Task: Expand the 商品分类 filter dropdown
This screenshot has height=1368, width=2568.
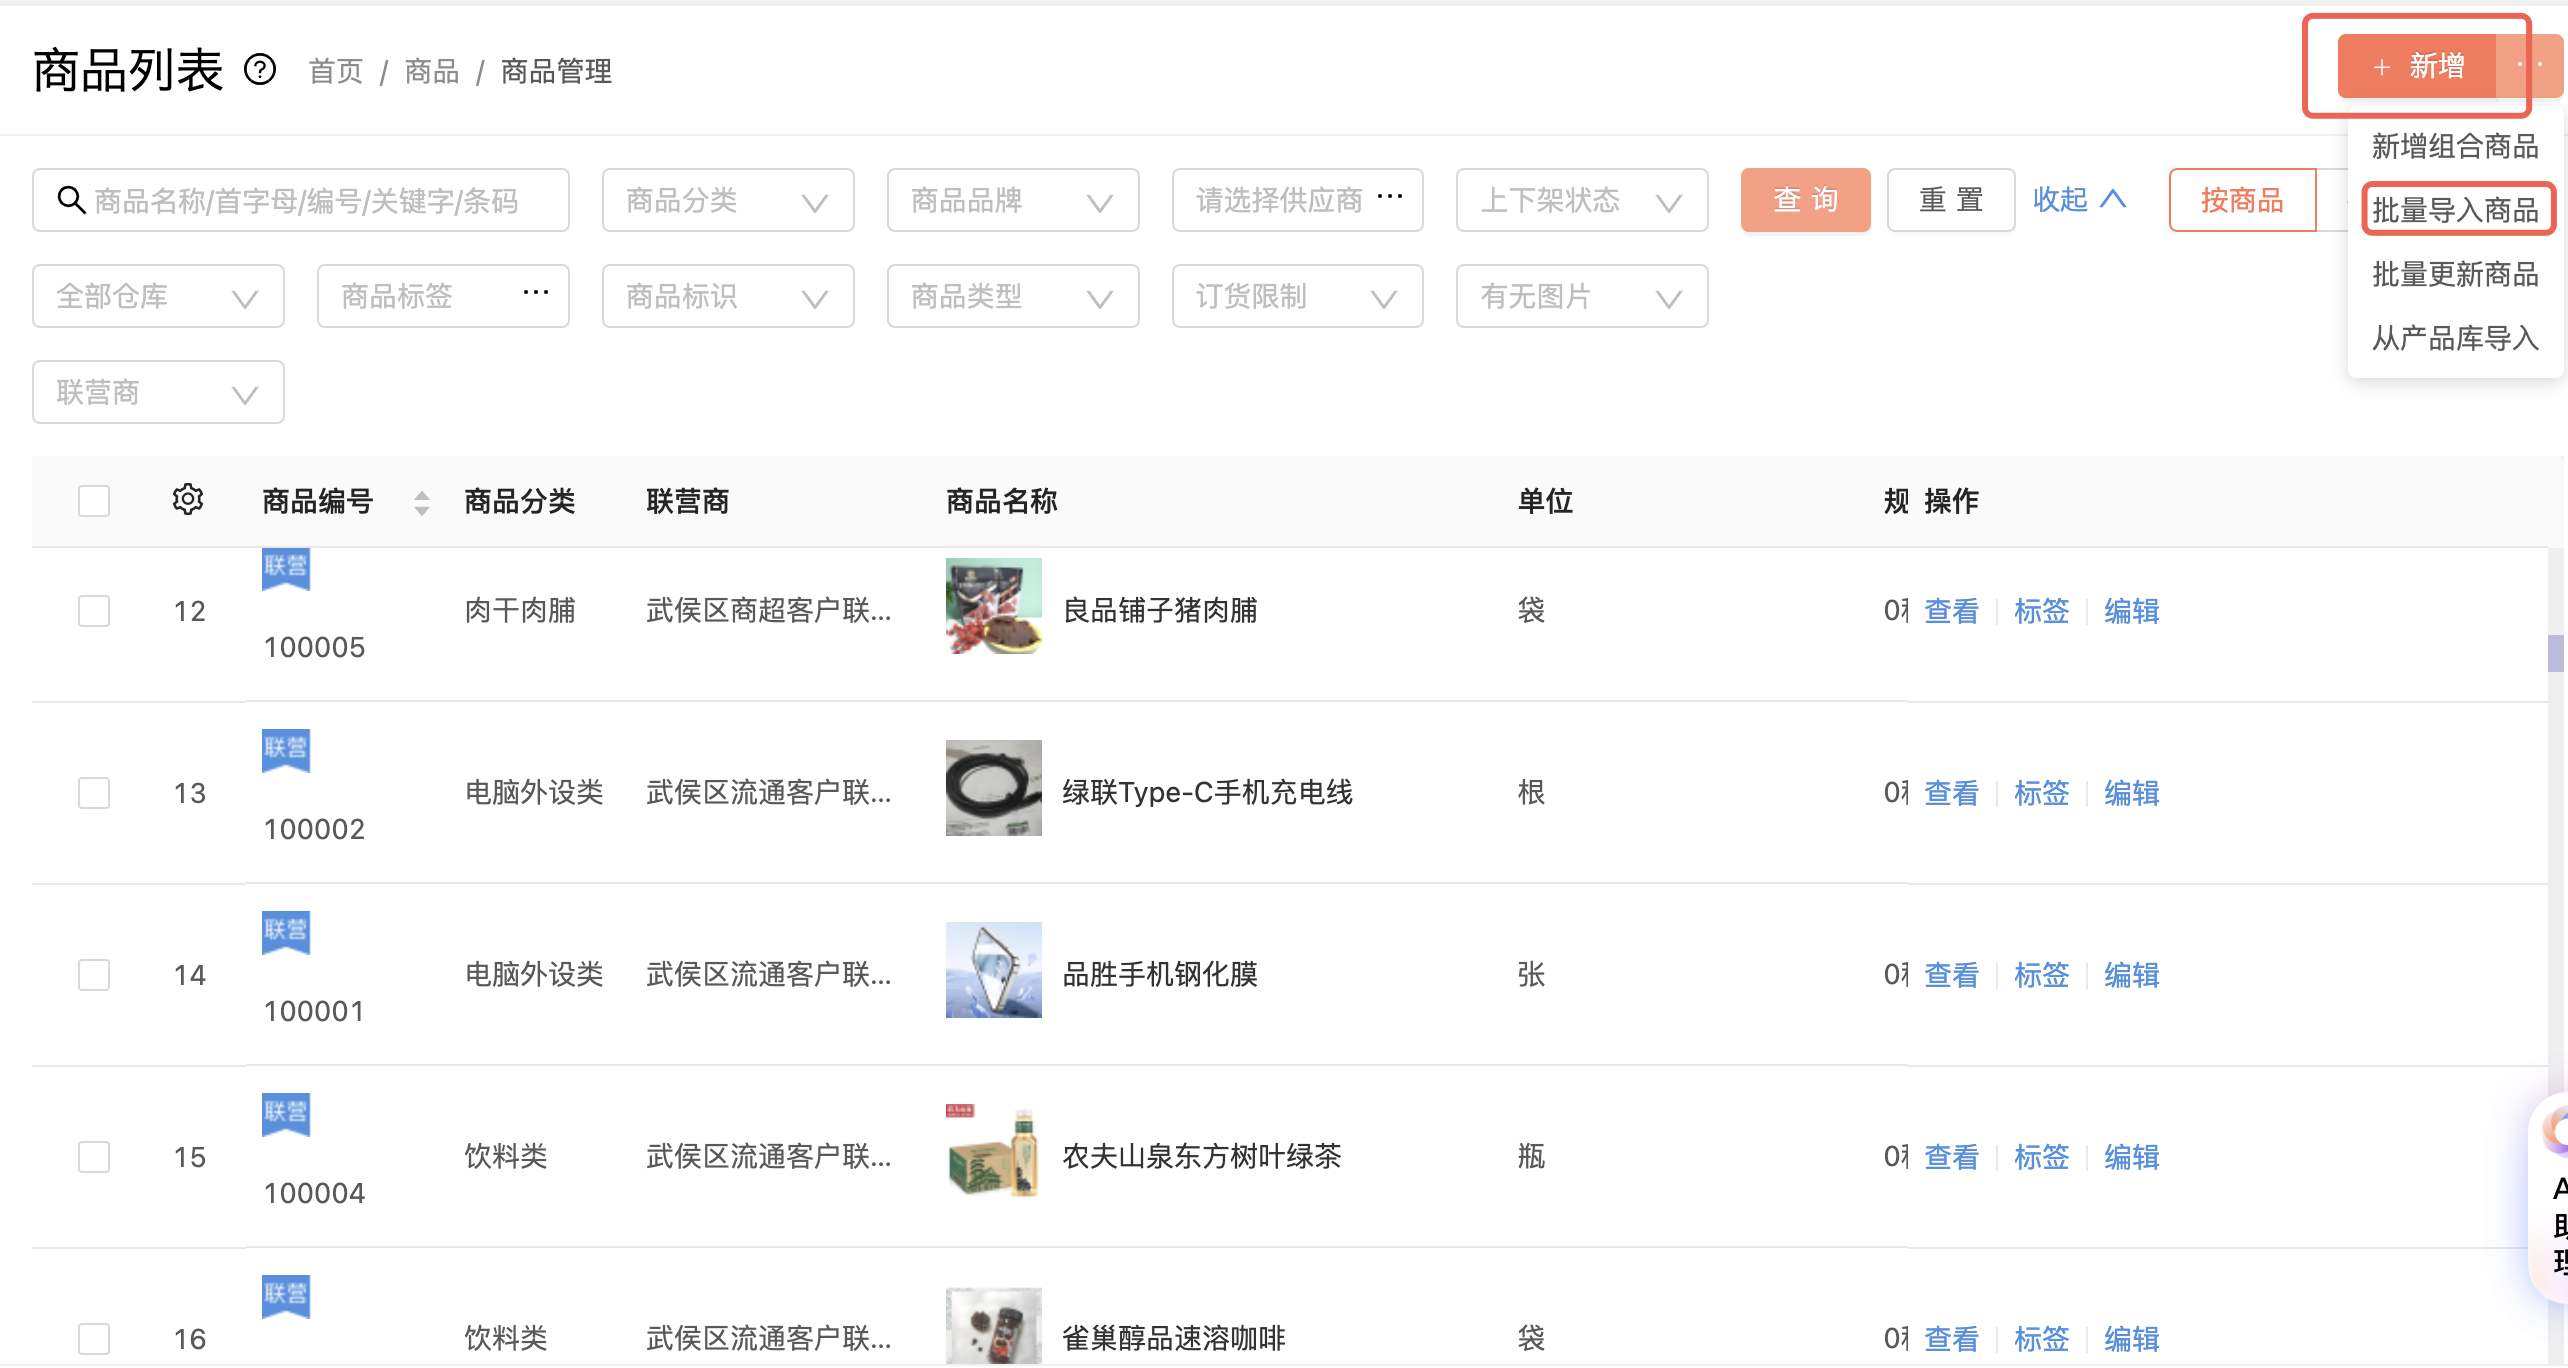Action: tap(728, 200)
